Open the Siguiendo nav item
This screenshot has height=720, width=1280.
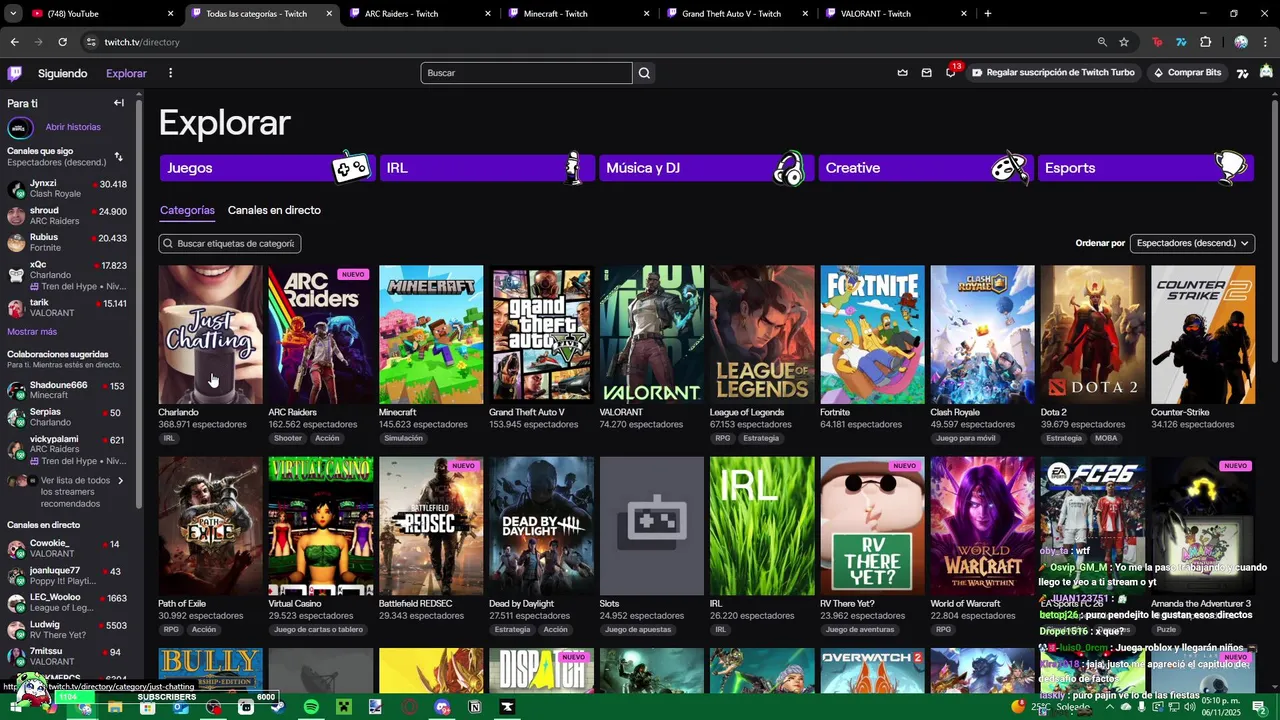(x=63, y=73)
